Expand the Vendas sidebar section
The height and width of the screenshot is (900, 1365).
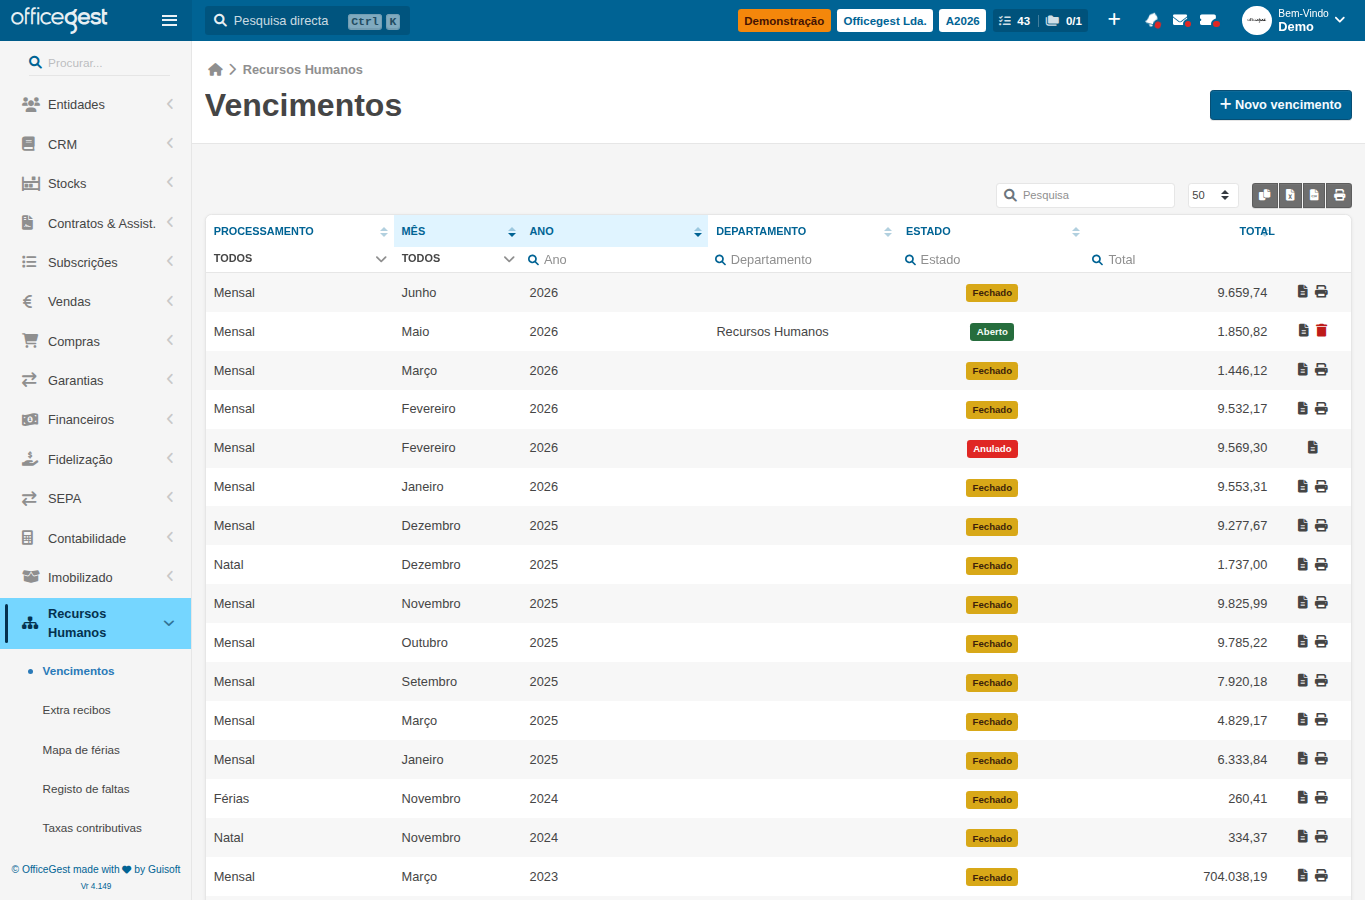96,301
